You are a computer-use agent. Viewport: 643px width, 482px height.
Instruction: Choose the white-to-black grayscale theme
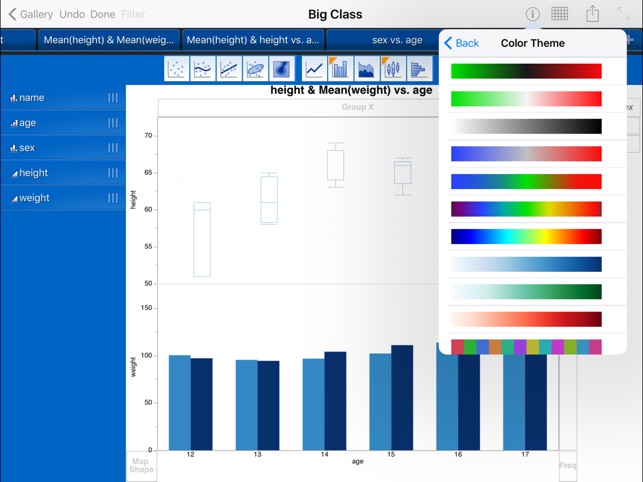(x=526, y=126)
